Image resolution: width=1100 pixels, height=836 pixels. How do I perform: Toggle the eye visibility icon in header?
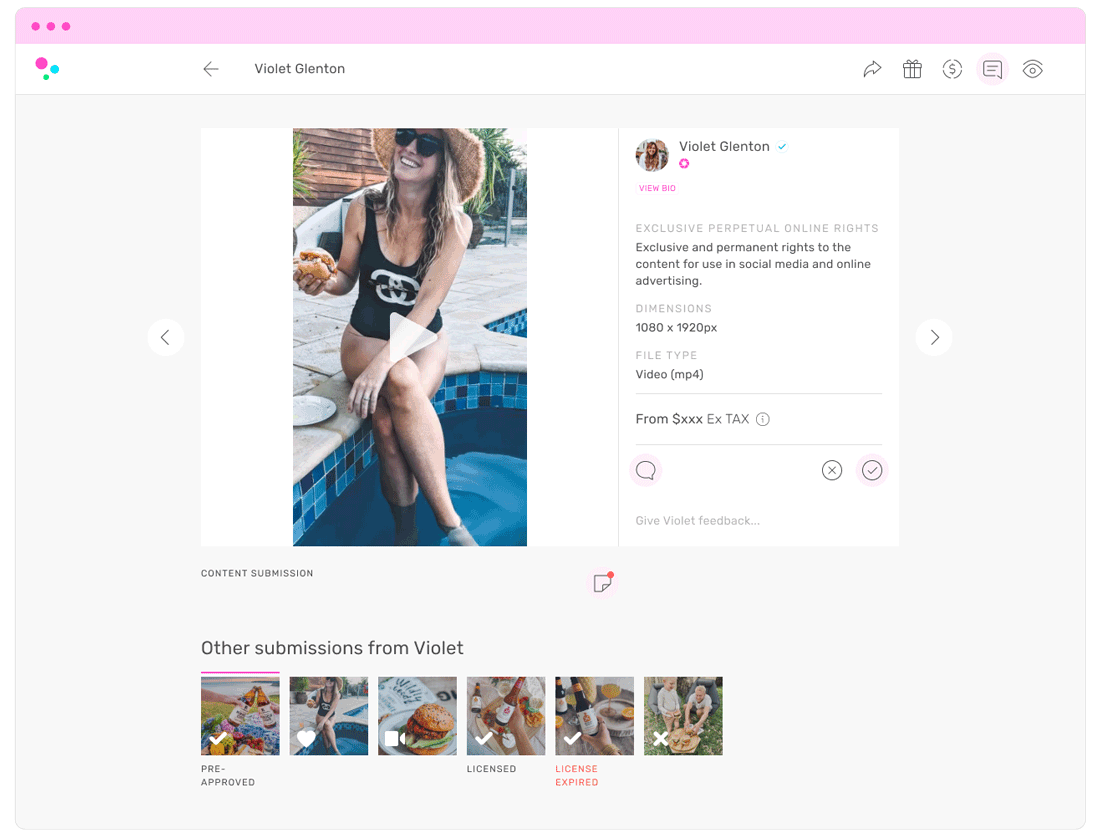(1032, 69)
